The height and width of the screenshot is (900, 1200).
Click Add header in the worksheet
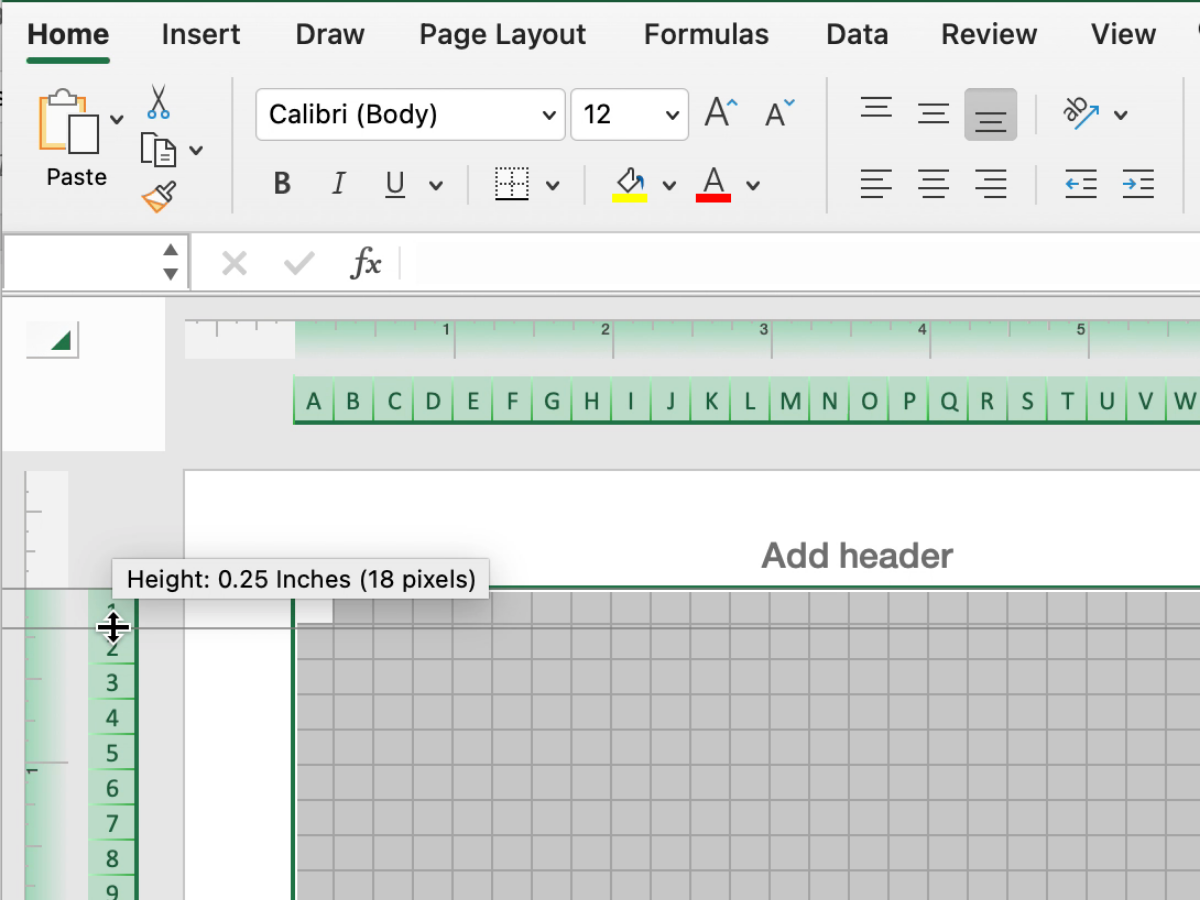click(857, 556)
